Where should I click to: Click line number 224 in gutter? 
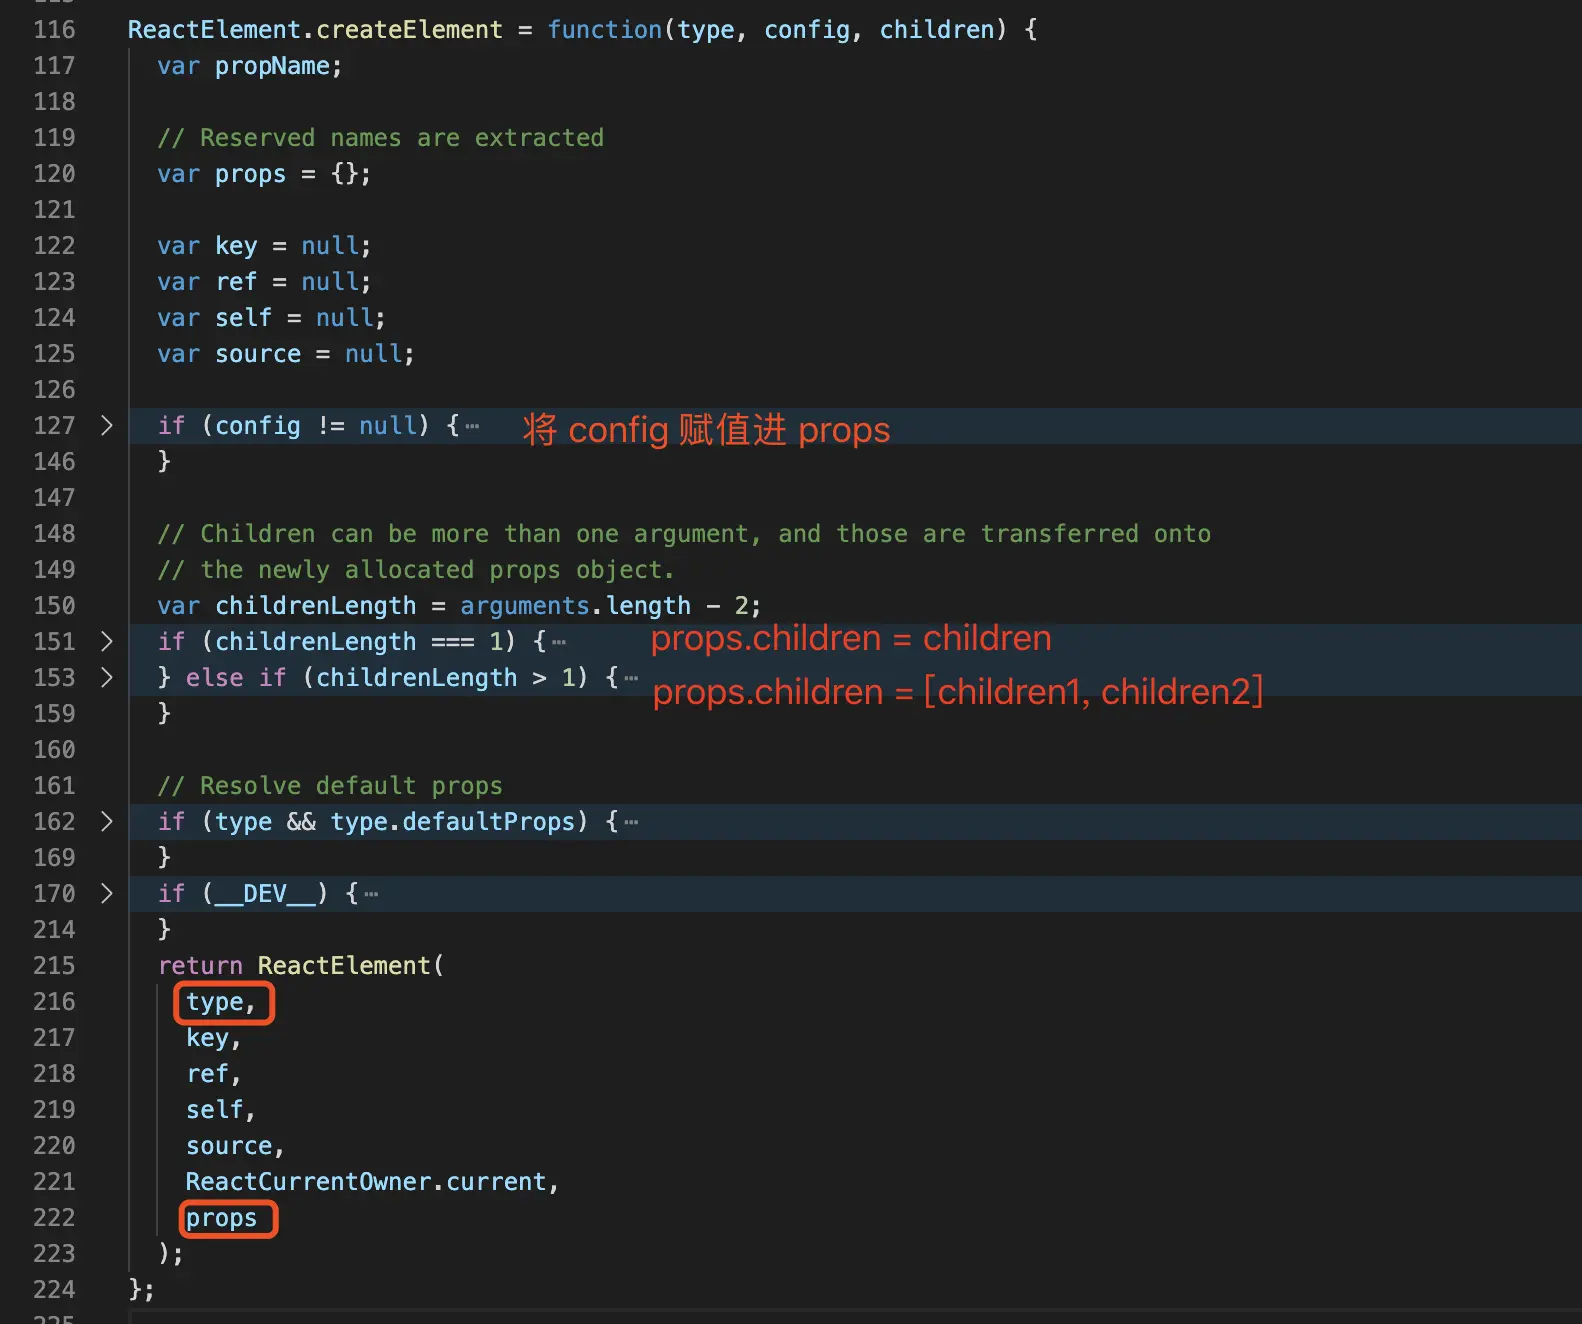pyautogui.click(x=54, y=1290)
